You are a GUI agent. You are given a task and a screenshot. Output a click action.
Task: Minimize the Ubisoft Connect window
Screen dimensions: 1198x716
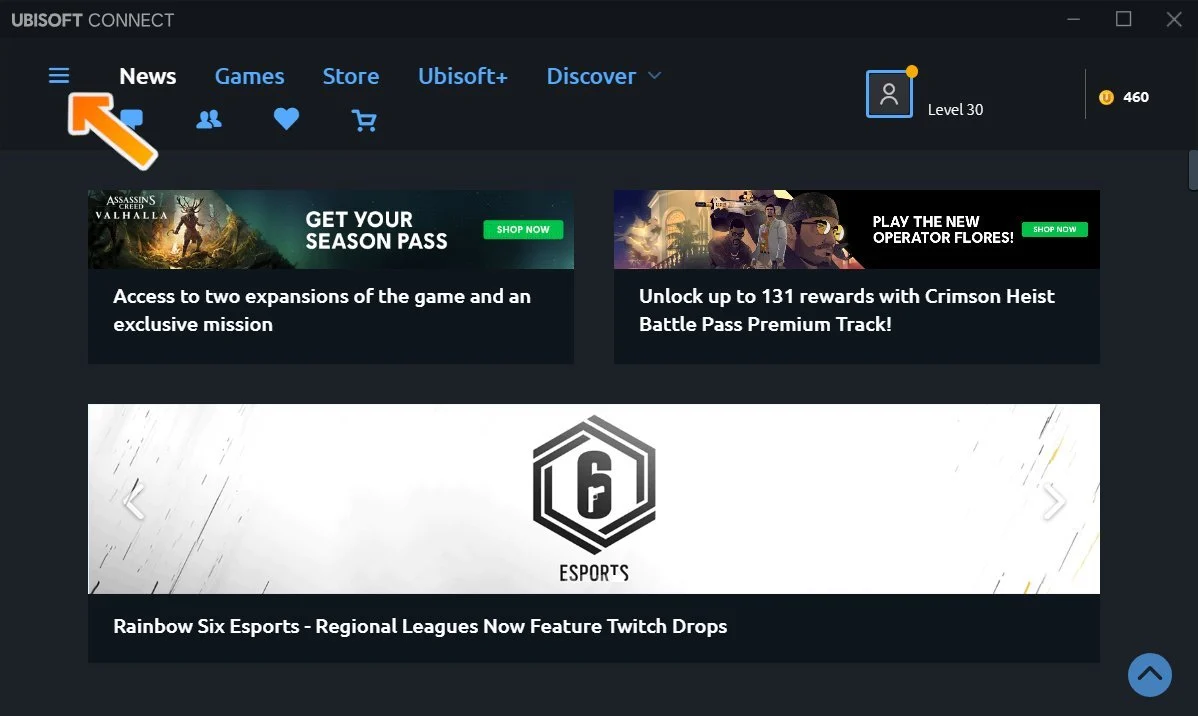(1073, 19)
